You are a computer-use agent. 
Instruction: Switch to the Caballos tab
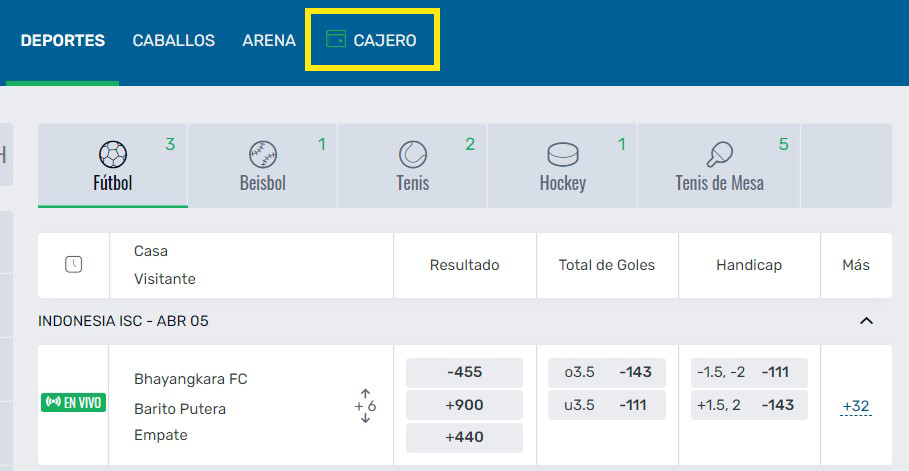[x=173, y=40]
